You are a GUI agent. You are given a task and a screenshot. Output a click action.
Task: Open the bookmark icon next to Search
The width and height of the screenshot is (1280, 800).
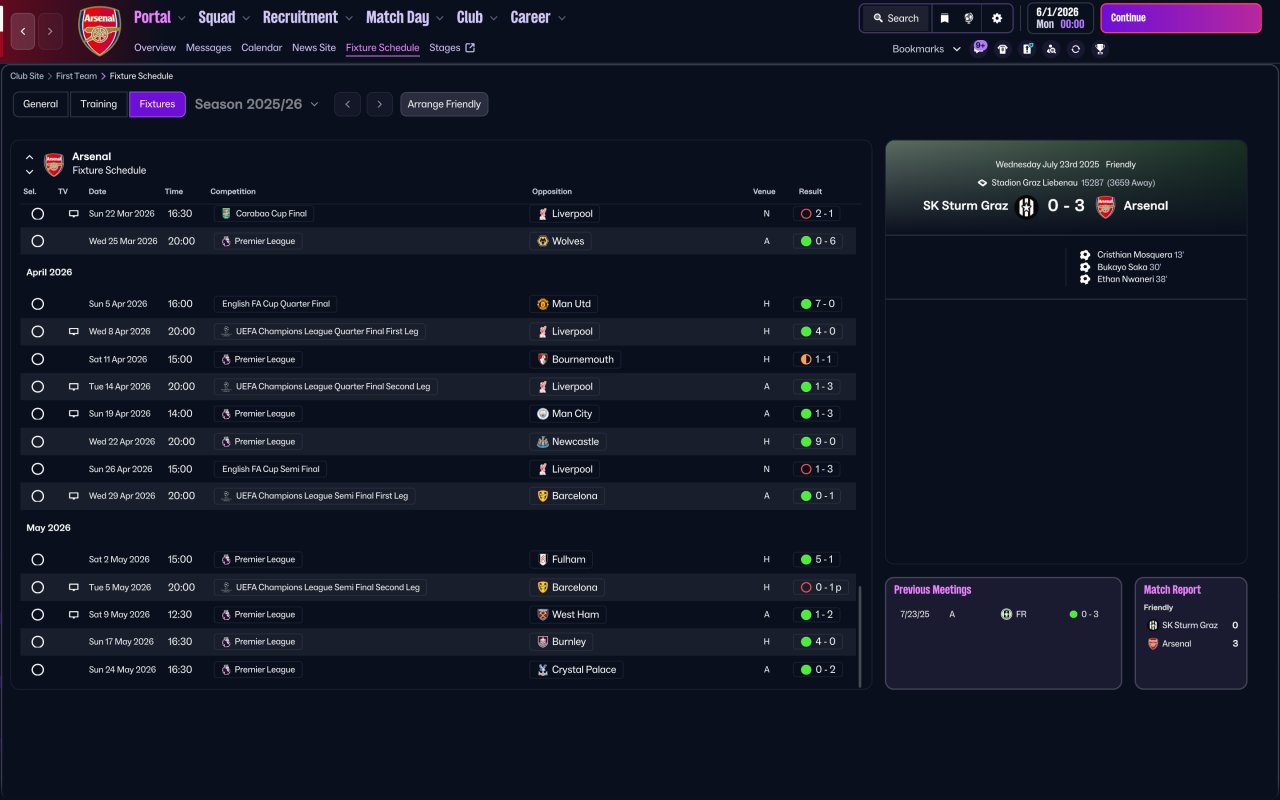click(x=944, y=18)
